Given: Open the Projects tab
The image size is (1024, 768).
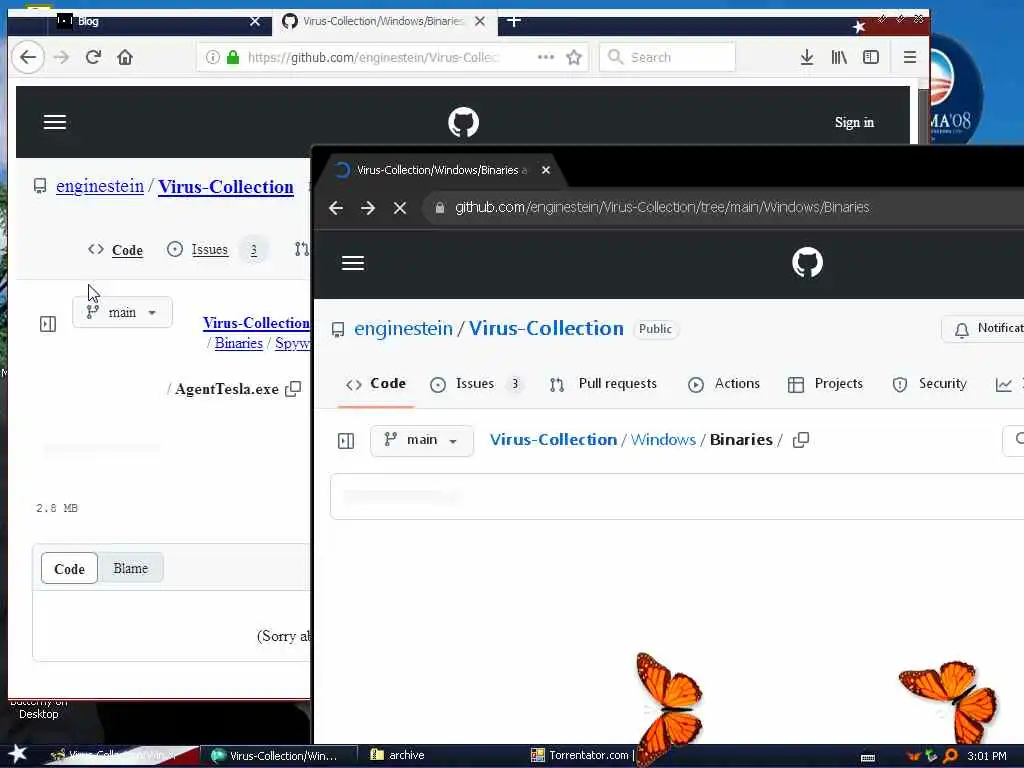Looking at the screenshot, I should 825,384.
